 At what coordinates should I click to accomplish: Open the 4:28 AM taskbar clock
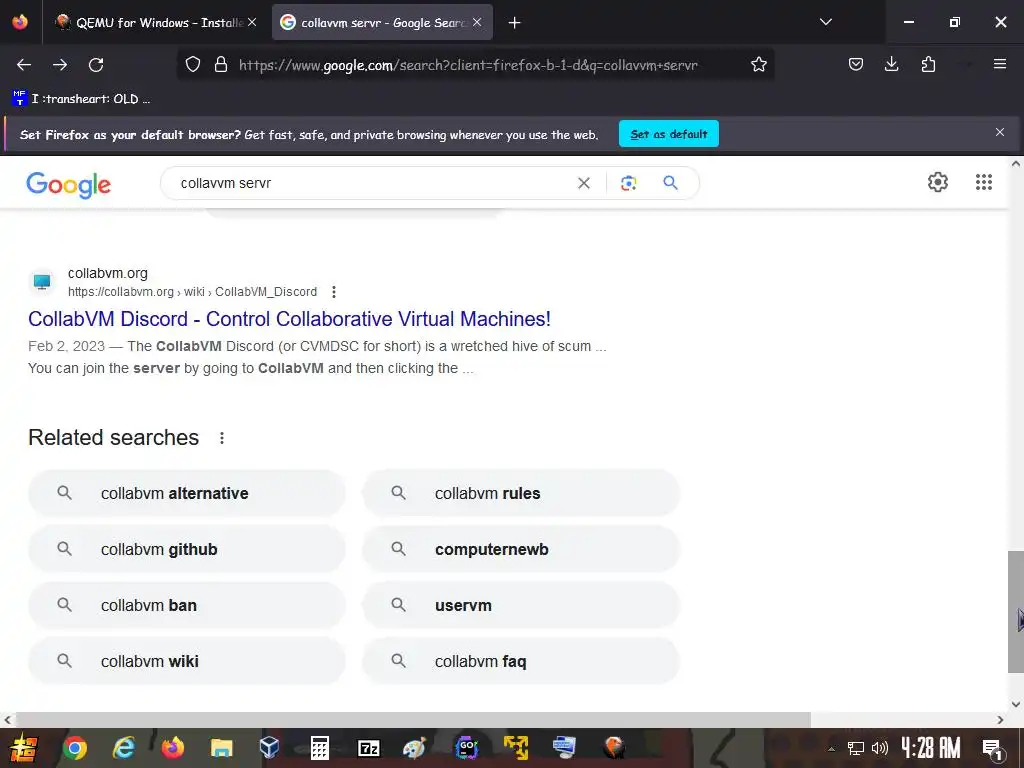[x=931, y=748]
